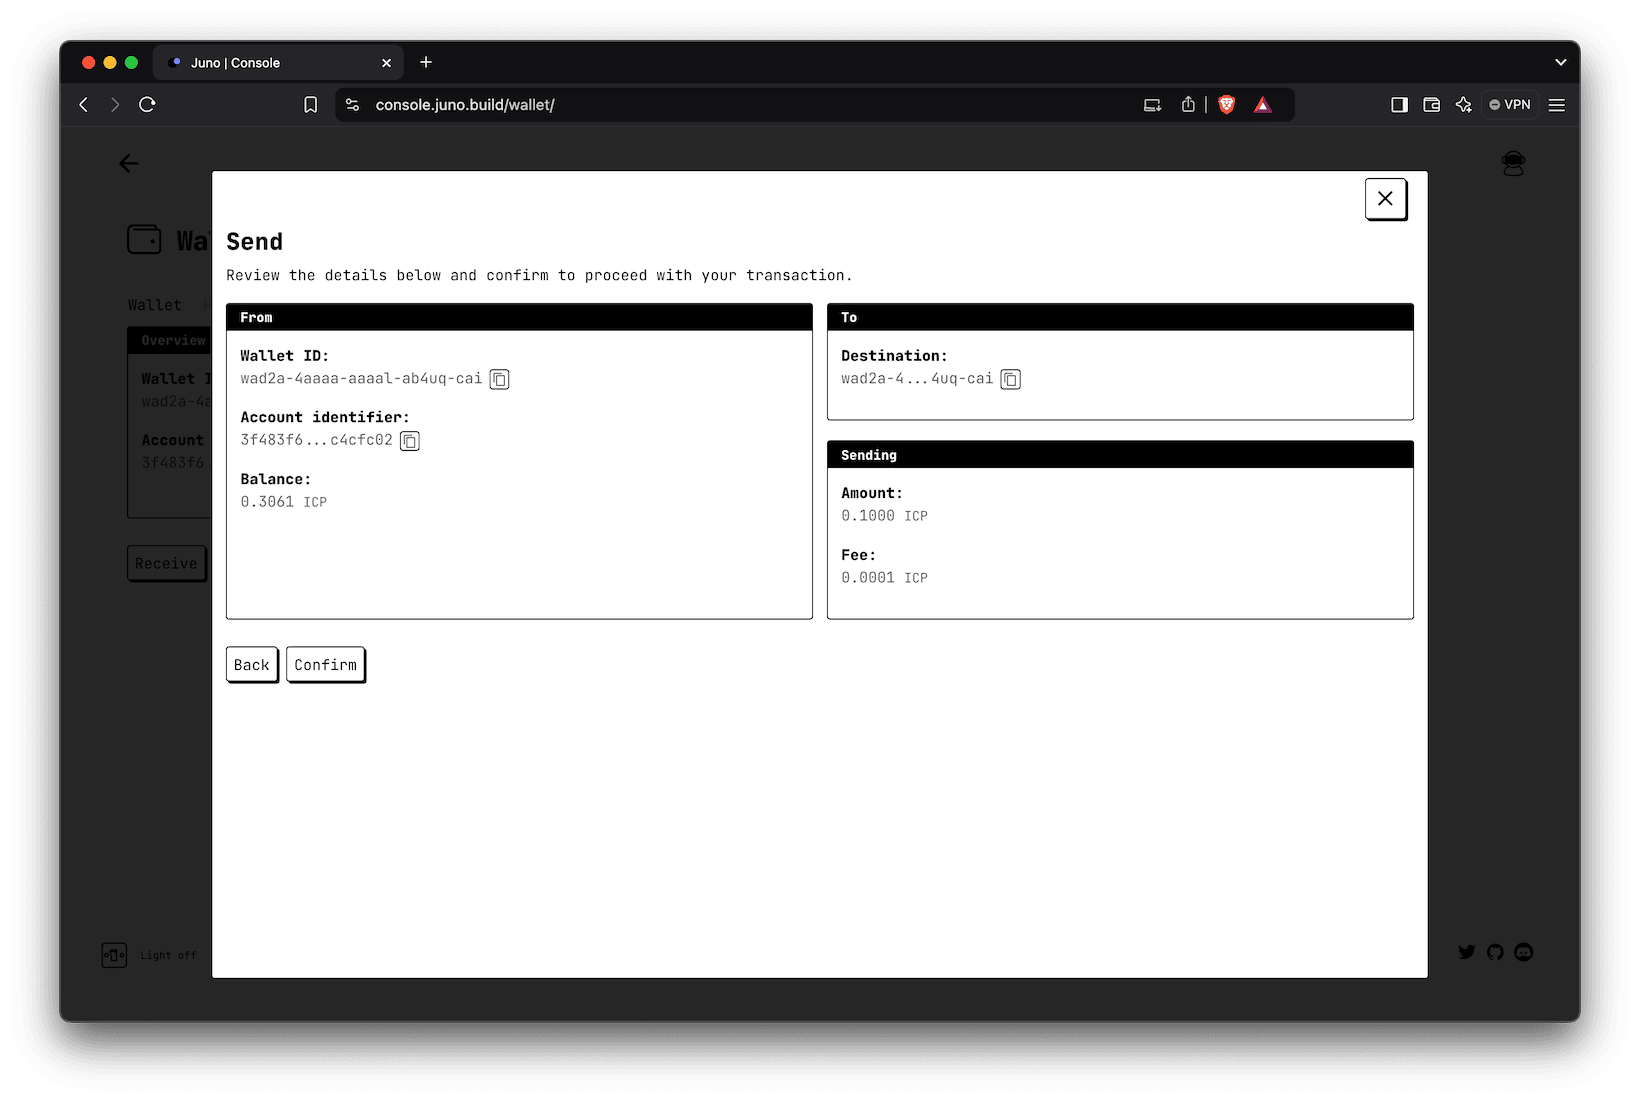Go Back in the Send dialog
Viewport: 1640px width, 1101px height.
click(252, 664)
